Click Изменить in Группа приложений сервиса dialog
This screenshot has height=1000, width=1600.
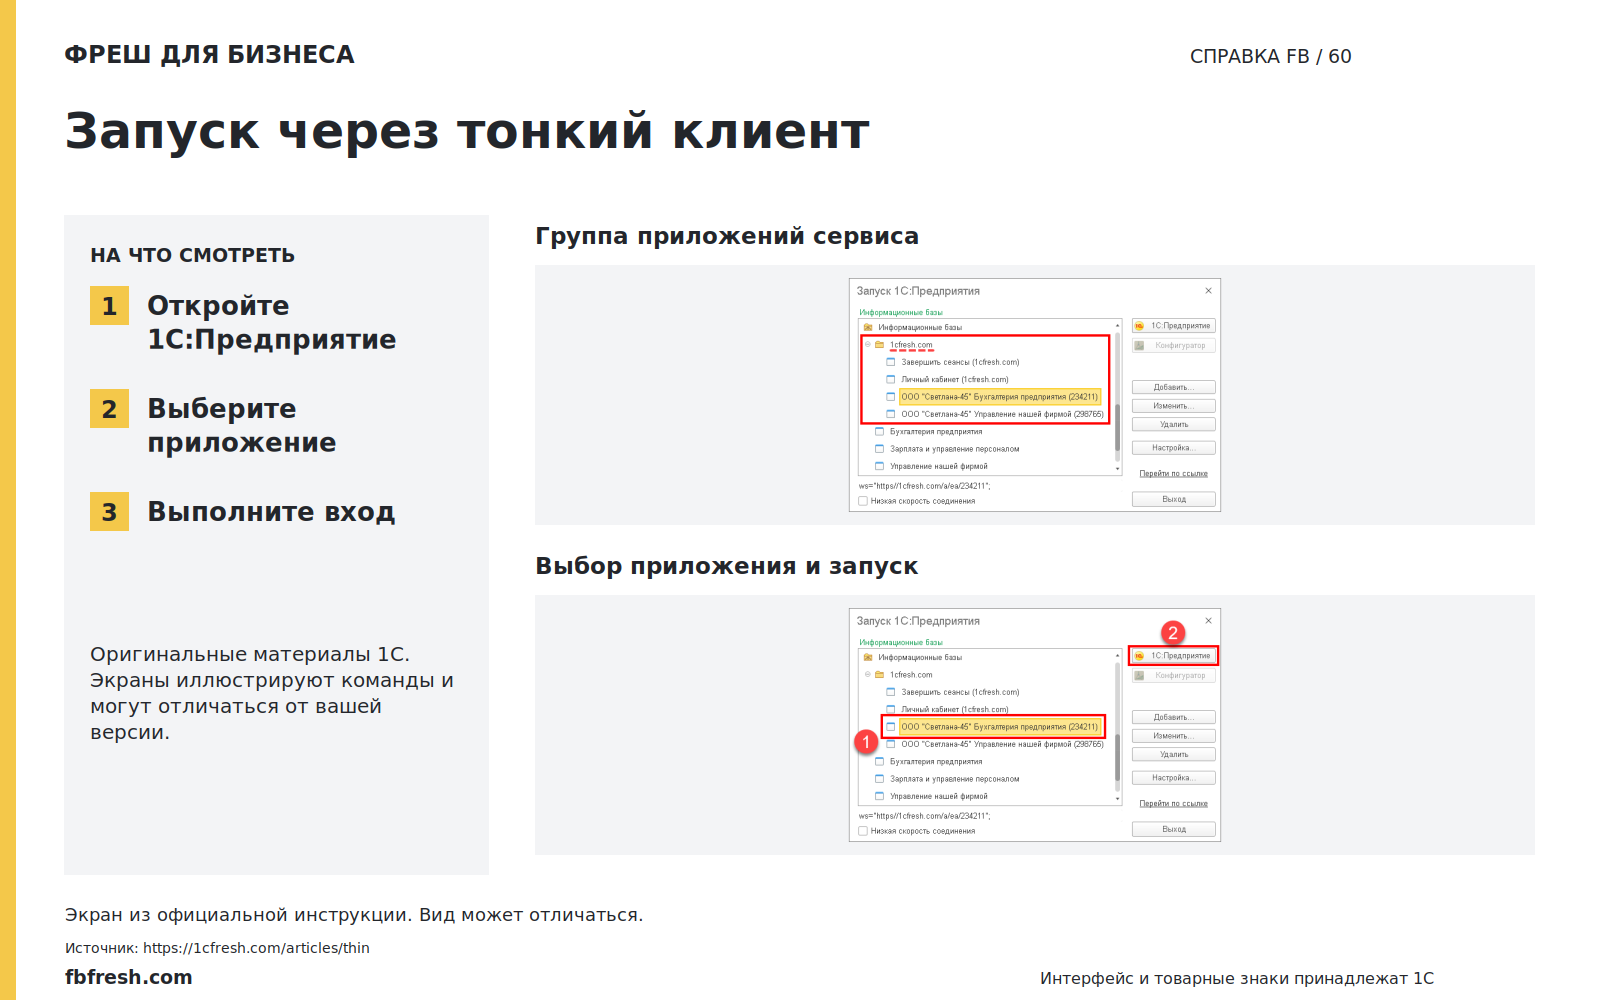(1174, 406)
